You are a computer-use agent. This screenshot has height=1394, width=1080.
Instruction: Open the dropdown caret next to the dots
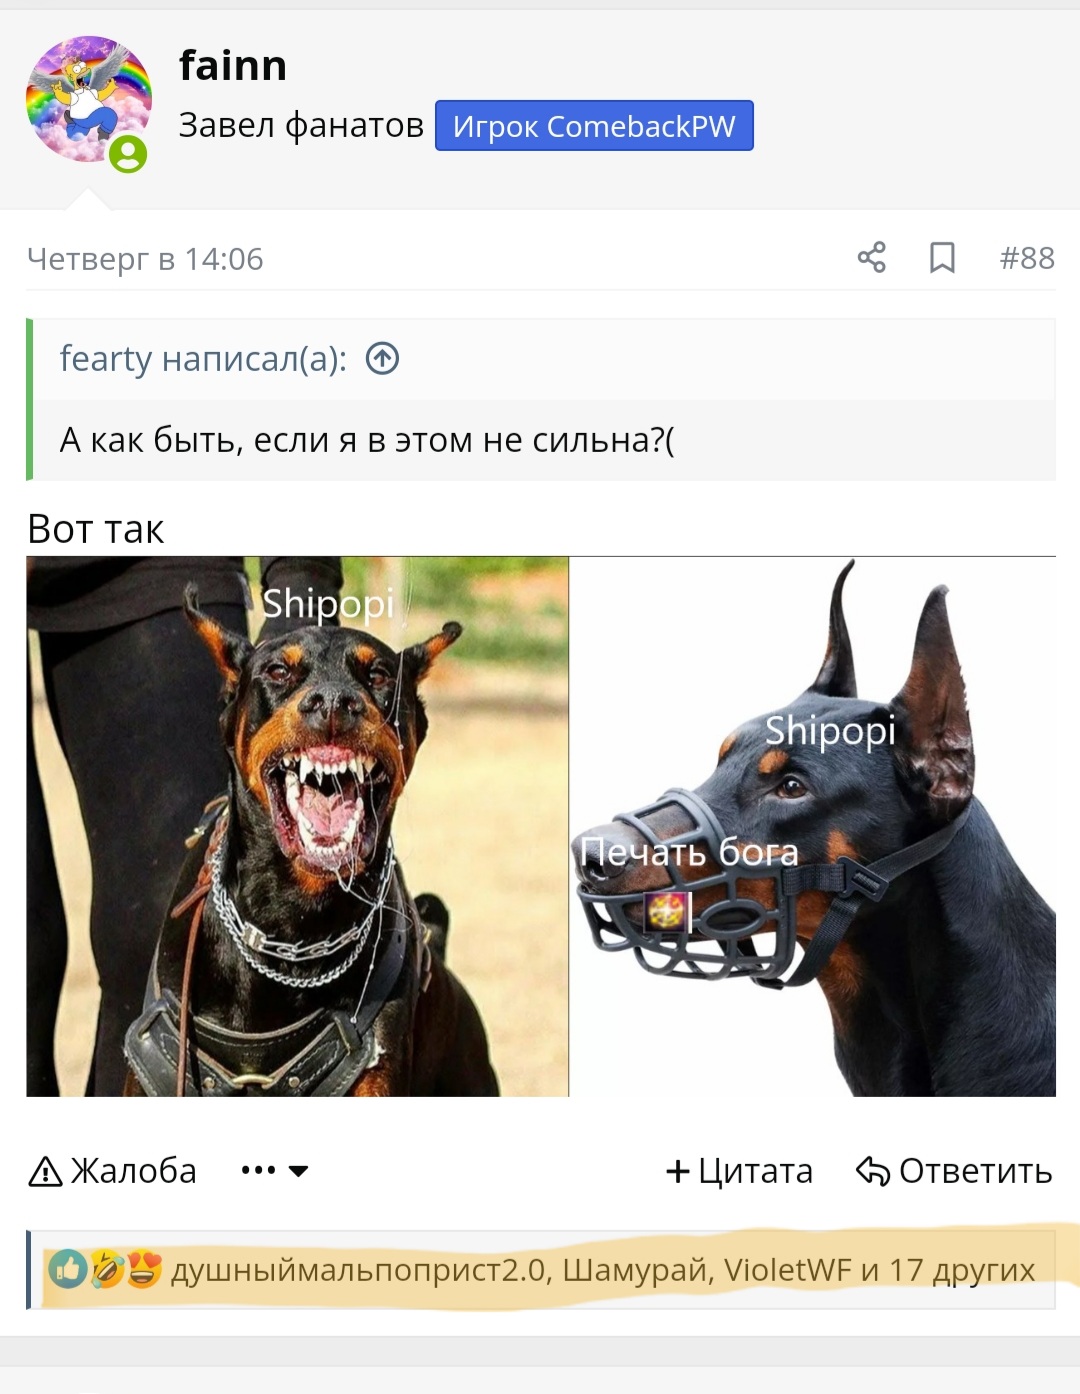tap(298, 1171)
